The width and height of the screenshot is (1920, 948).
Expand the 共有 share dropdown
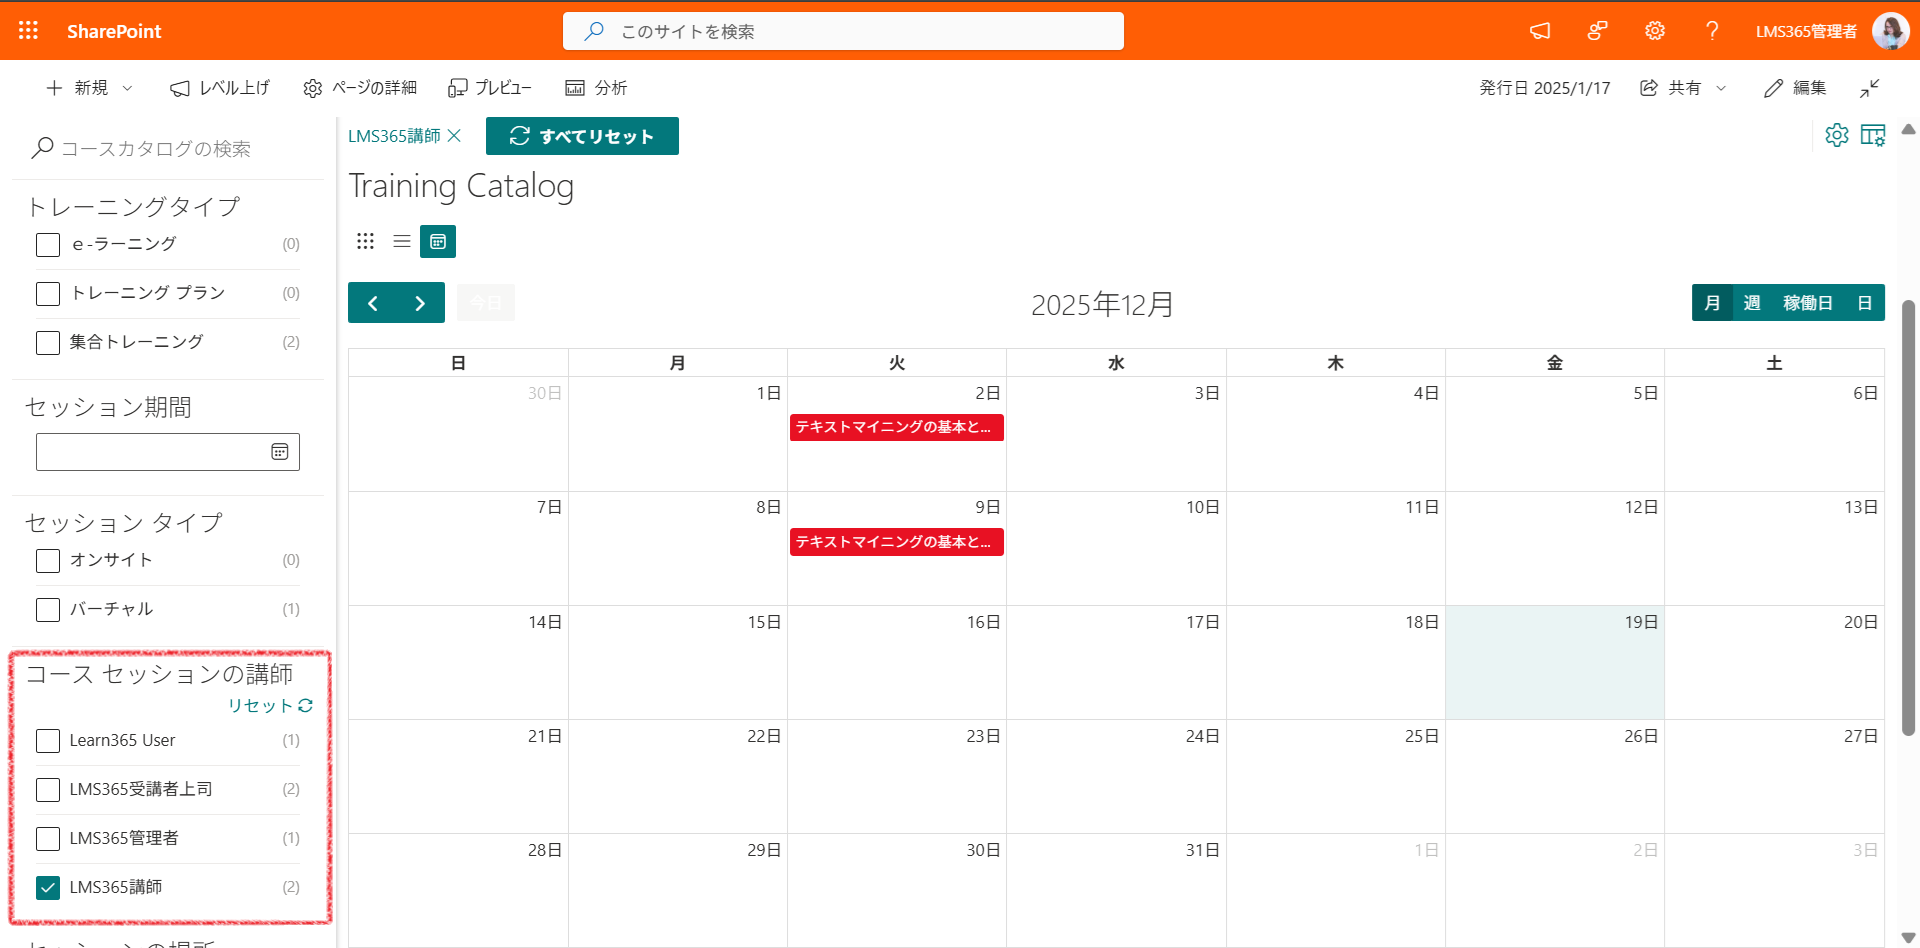pyautogui.click(x=1684, y=88)
